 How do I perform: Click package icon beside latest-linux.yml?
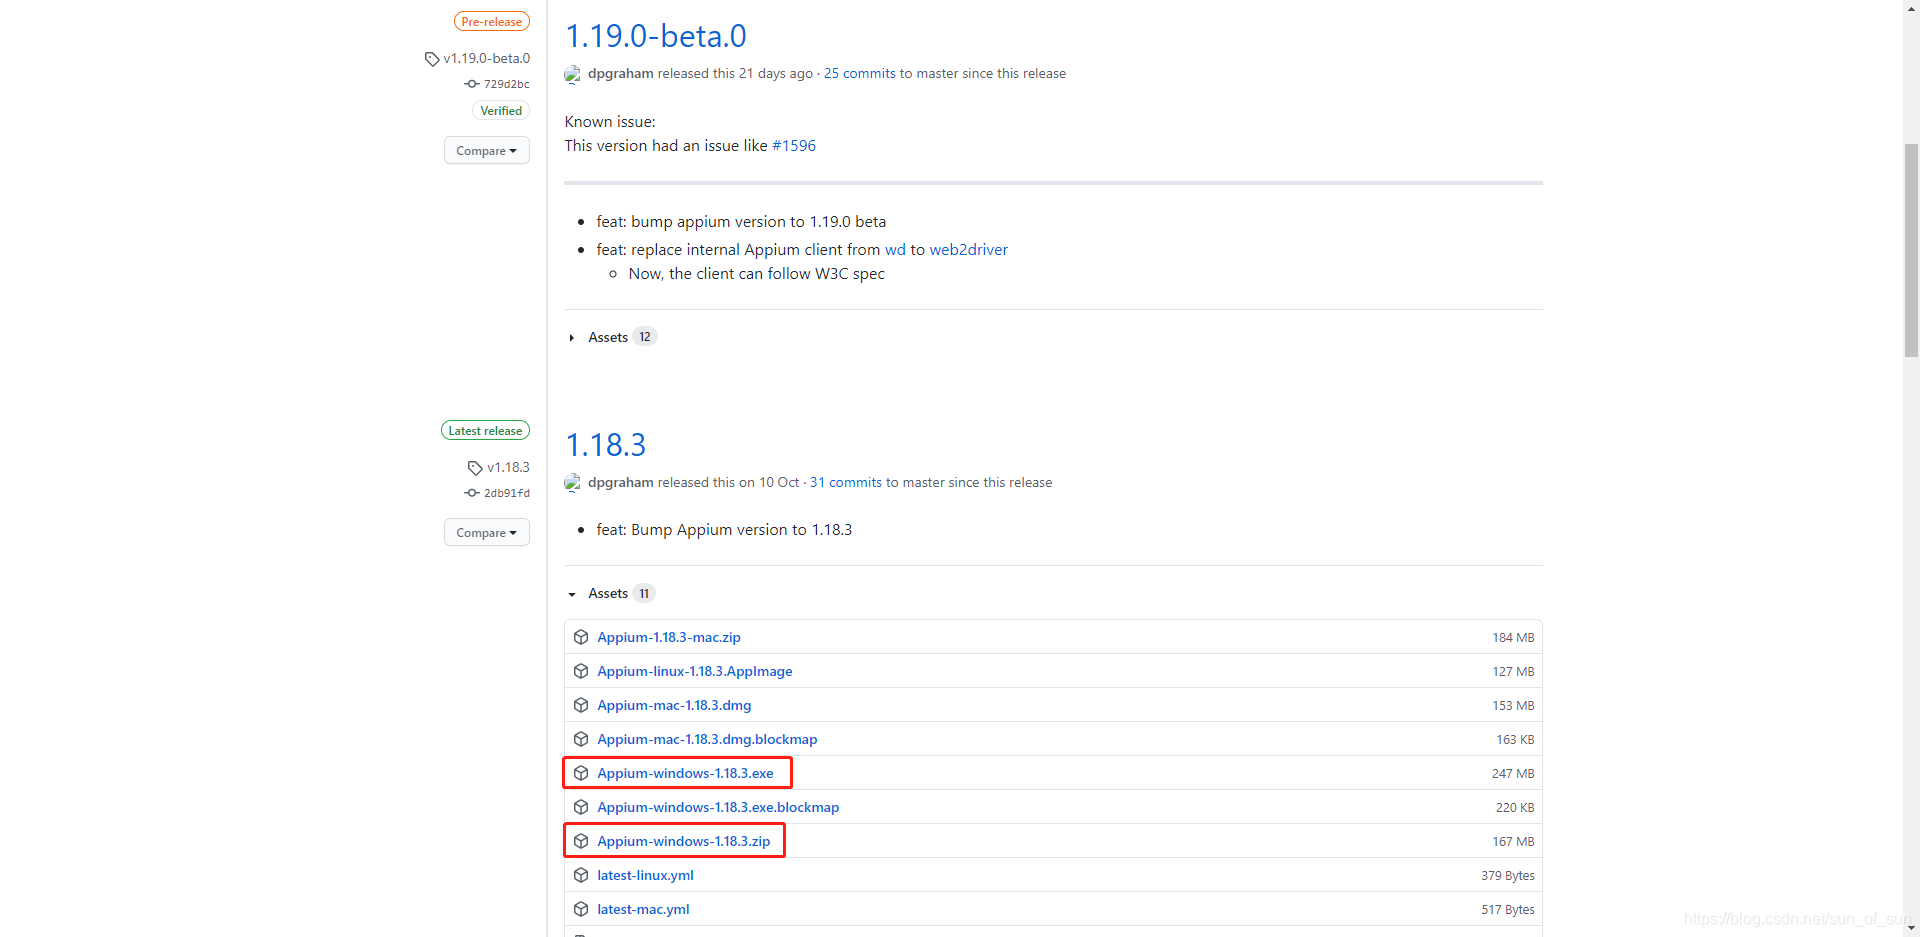581,875
